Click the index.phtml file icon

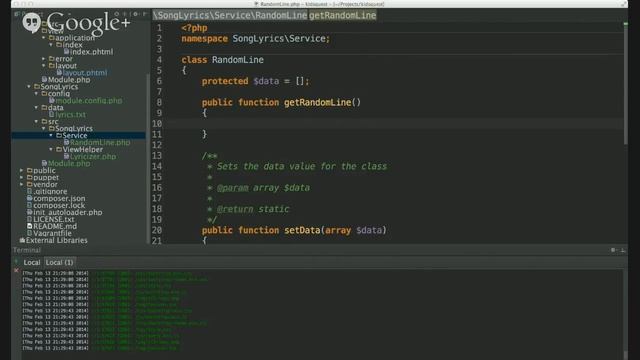66,52
